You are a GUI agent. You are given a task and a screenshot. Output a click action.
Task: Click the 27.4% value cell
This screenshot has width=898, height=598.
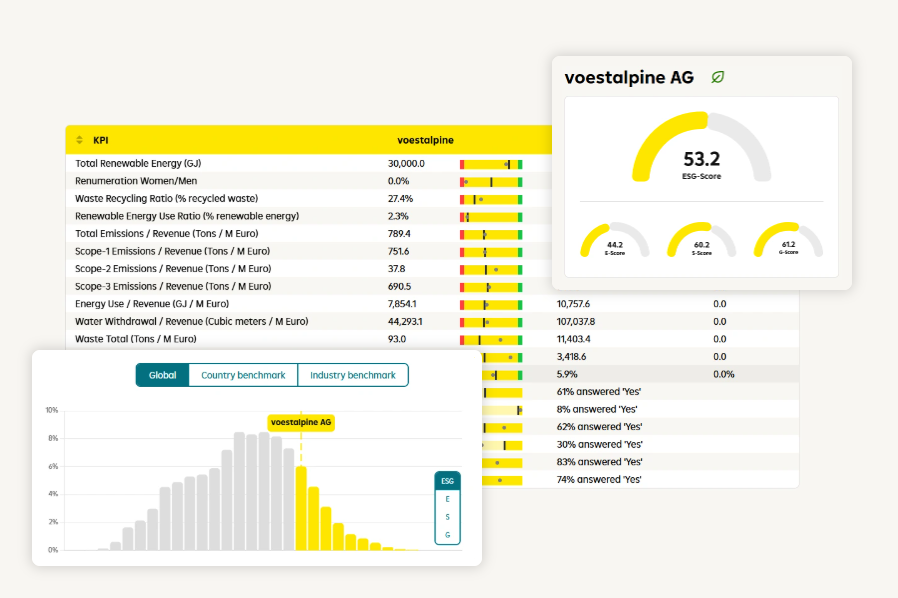coord(400,199)
